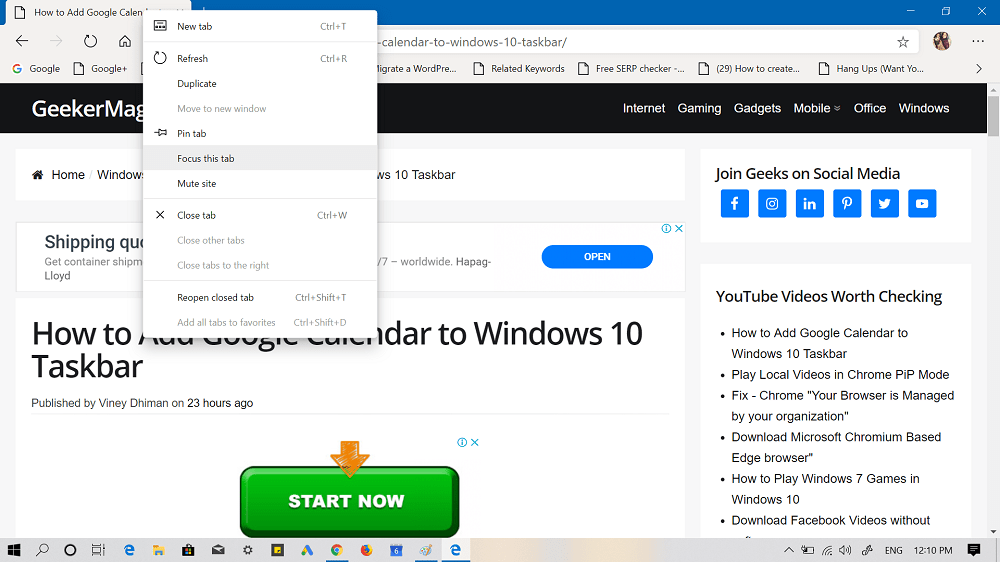
Task: Click ENG language indicator in tray
Action: point(893,550)
